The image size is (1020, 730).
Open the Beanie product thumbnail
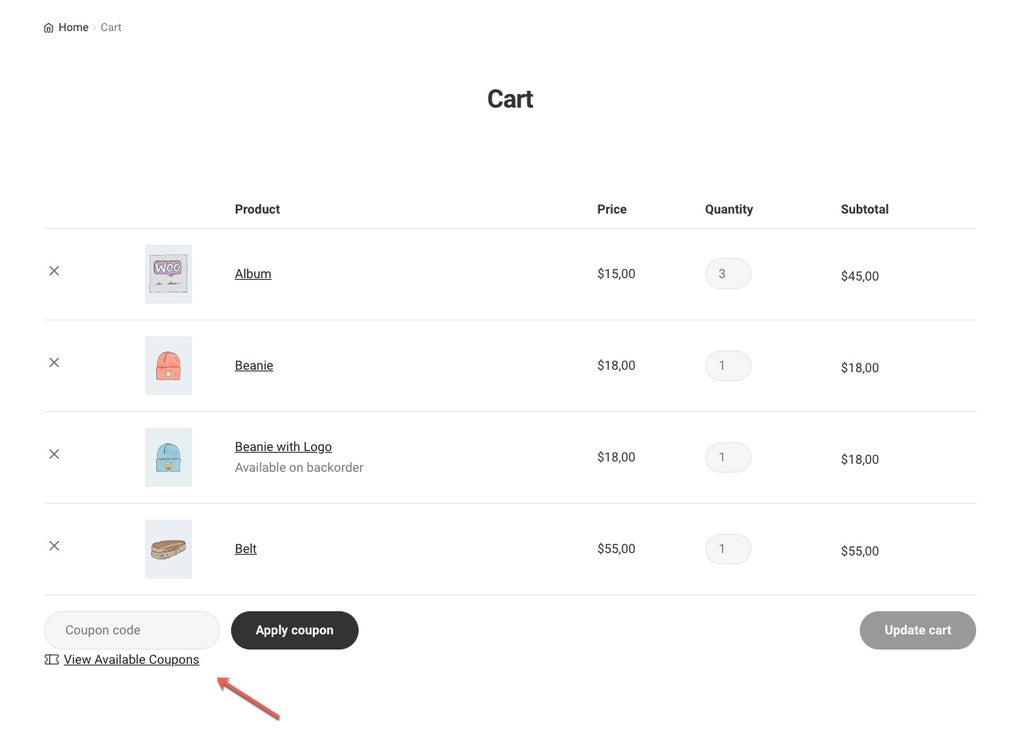168,366
